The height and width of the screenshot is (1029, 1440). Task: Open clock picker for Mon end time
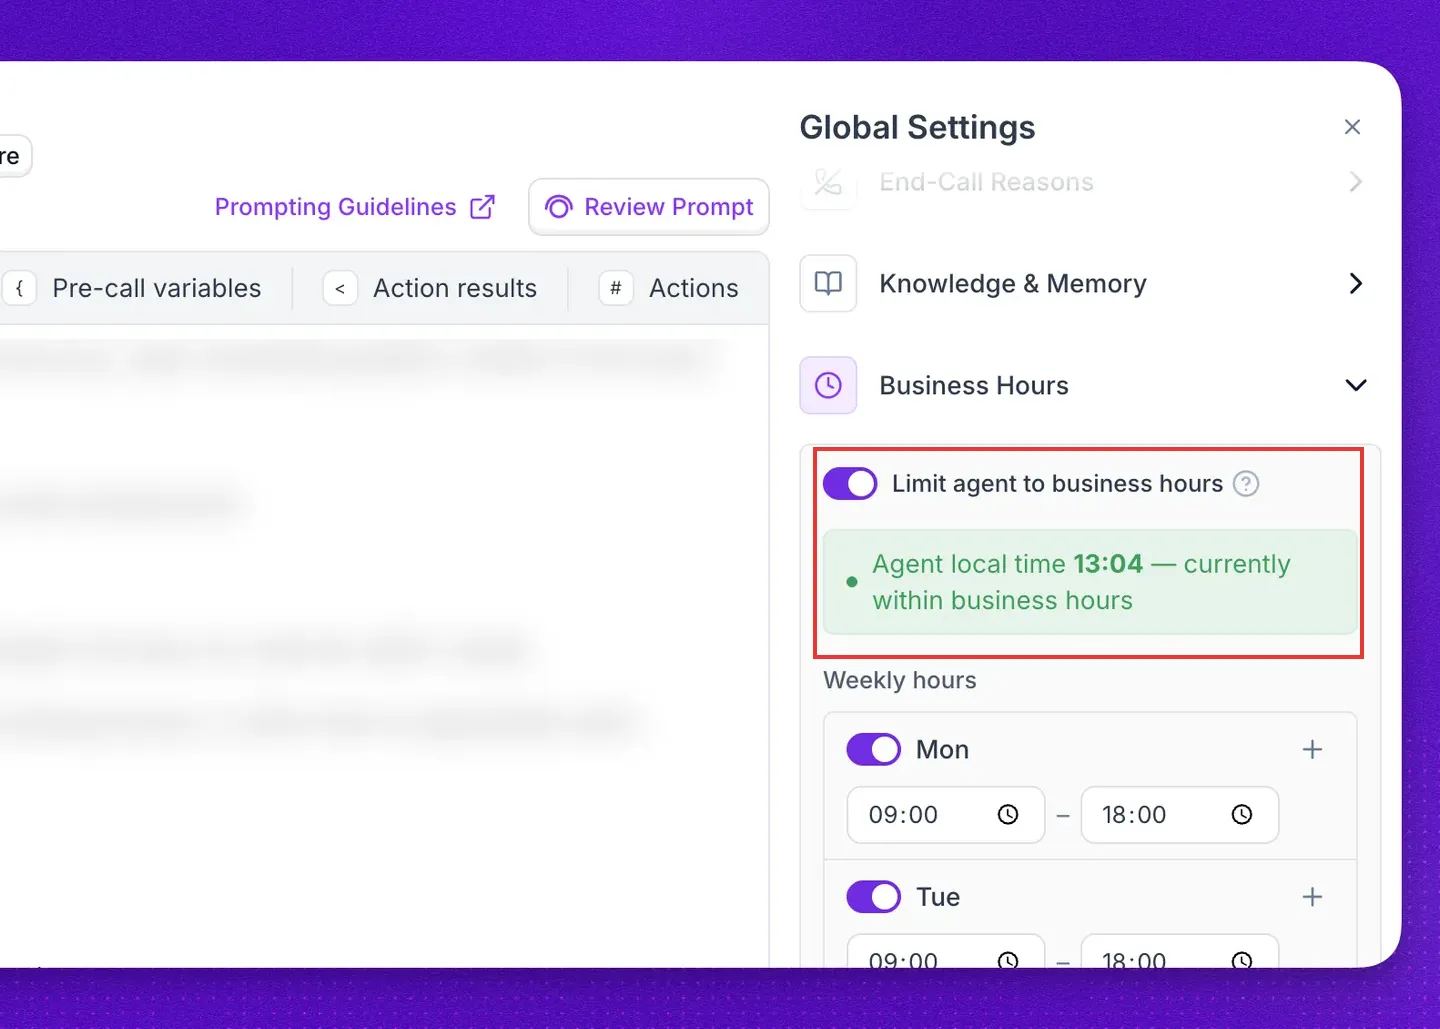pos(1242,815)
